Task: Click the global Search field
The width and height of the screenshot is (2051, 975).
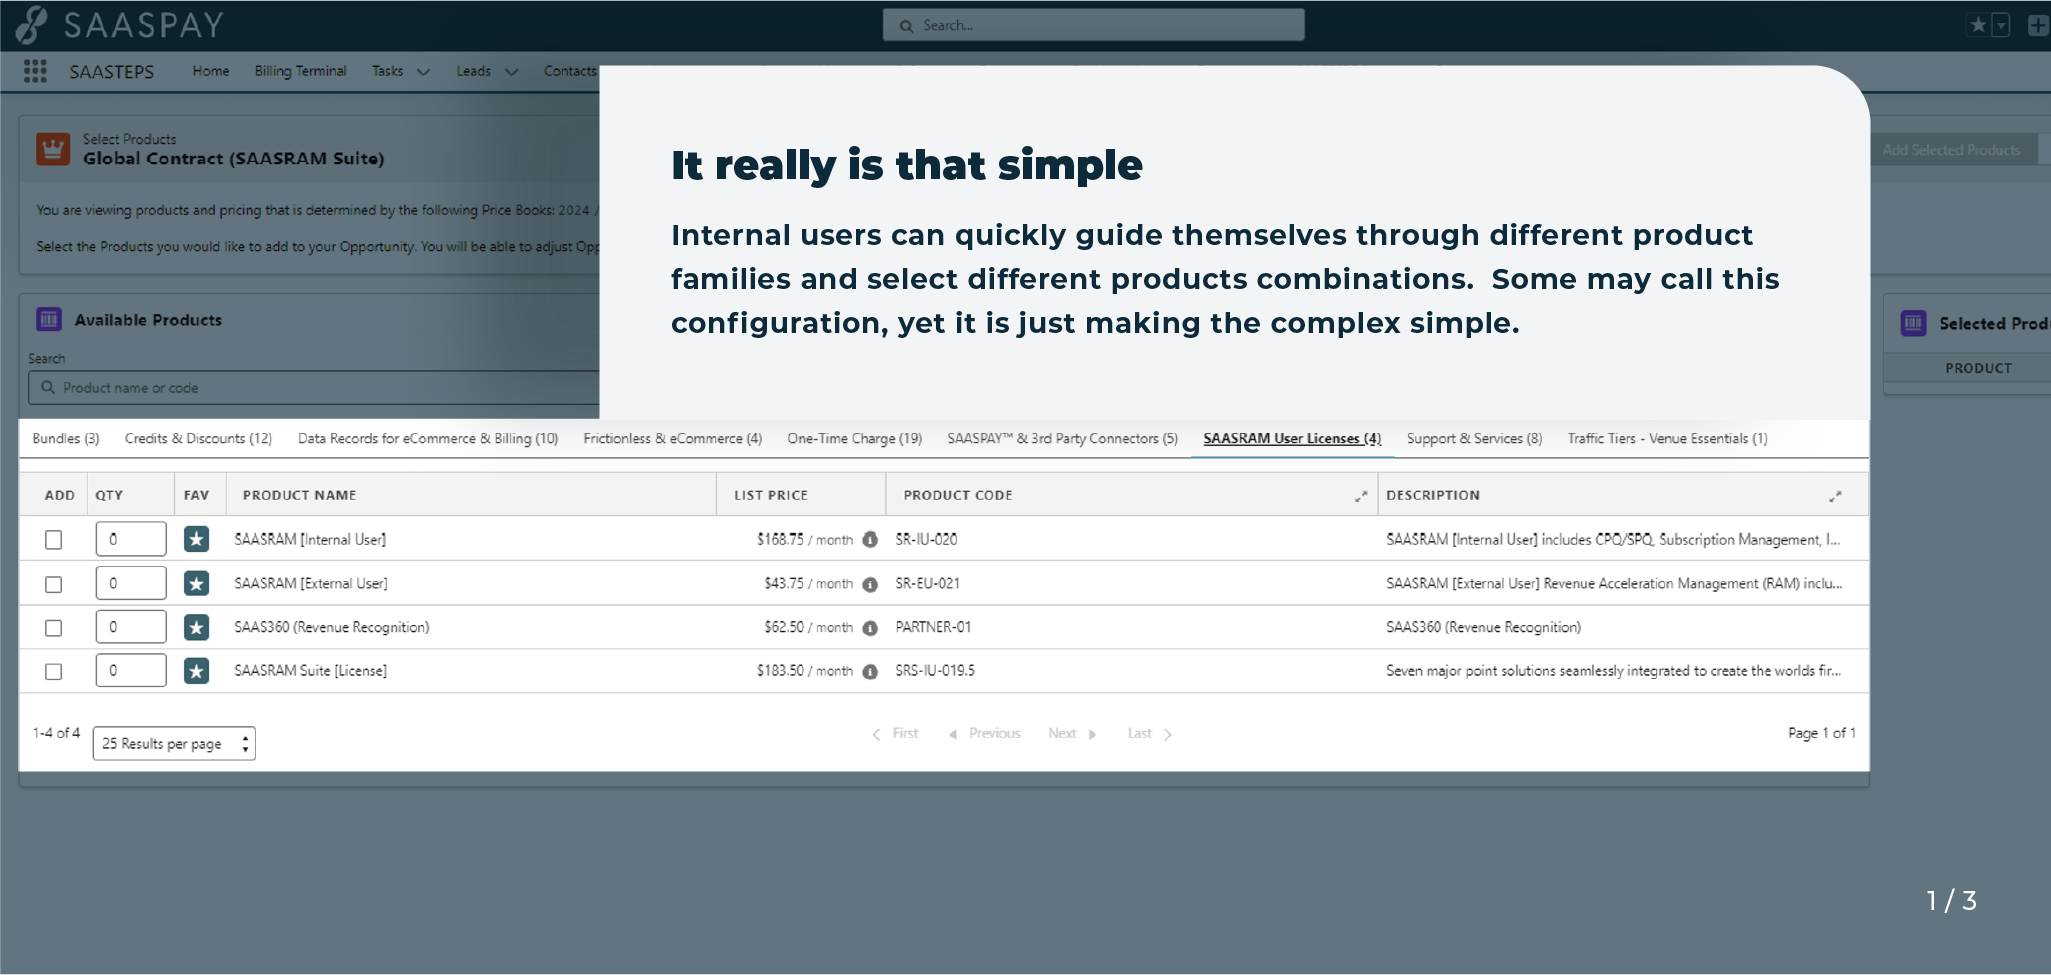Action: pos(1093,25)
